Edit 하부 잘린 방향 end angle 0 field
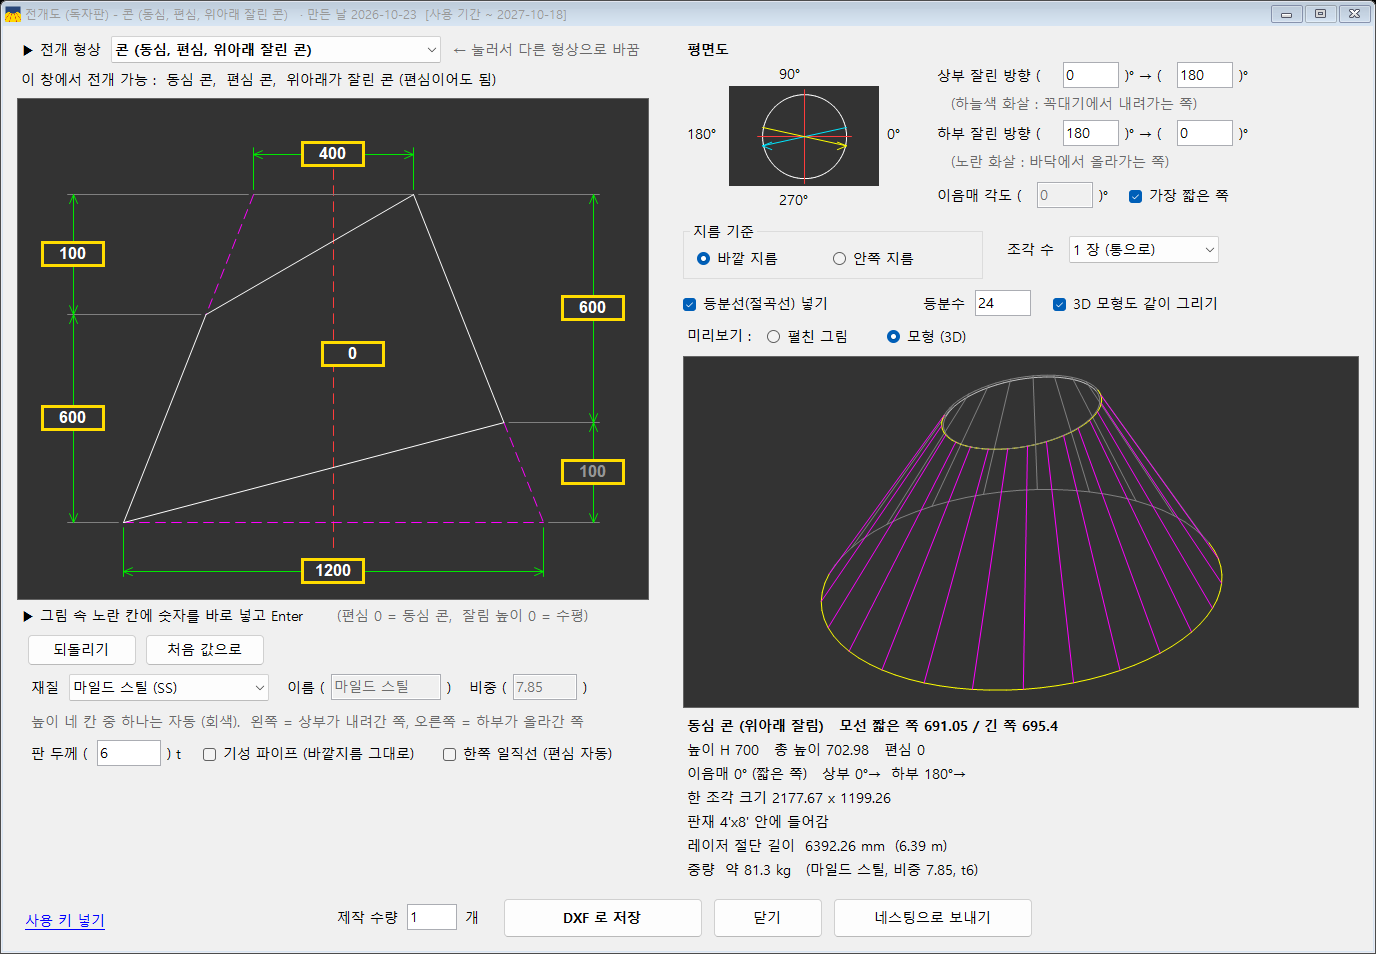The width and height of the screenshot is (1376, 954). point(1205,134)
